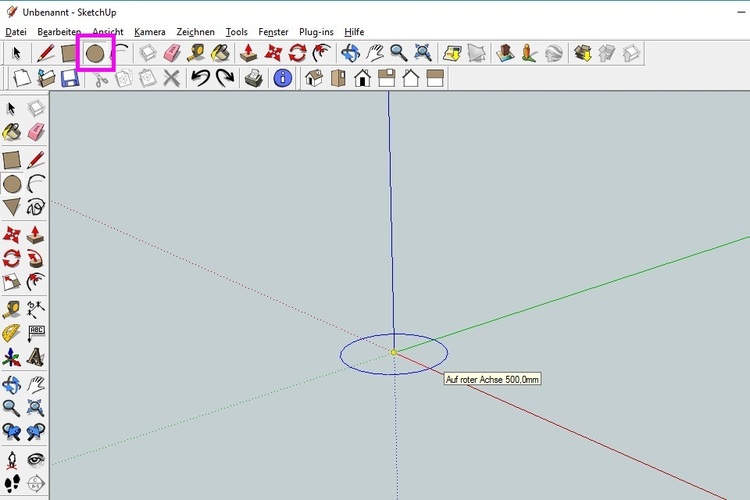Switch to Front view house icon
This screenshot has height=500, width=750.
coord(363,78)
